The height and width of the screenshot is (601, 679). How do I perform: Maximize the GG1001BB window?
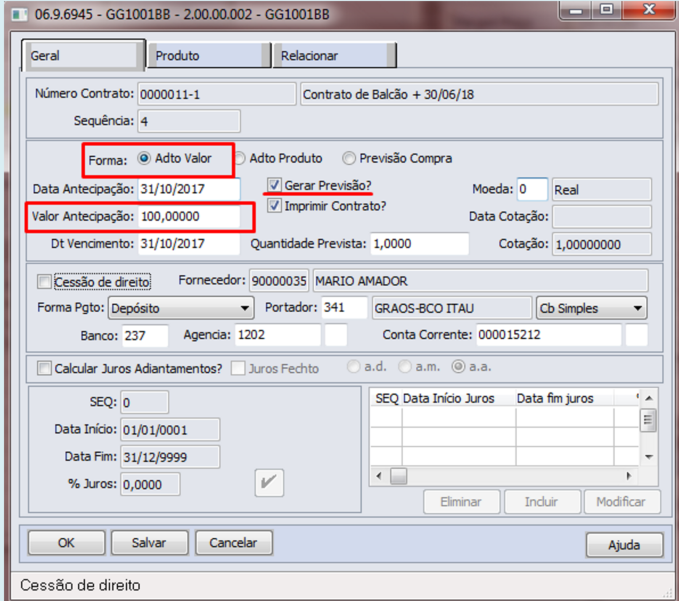(x=606, y=10)
